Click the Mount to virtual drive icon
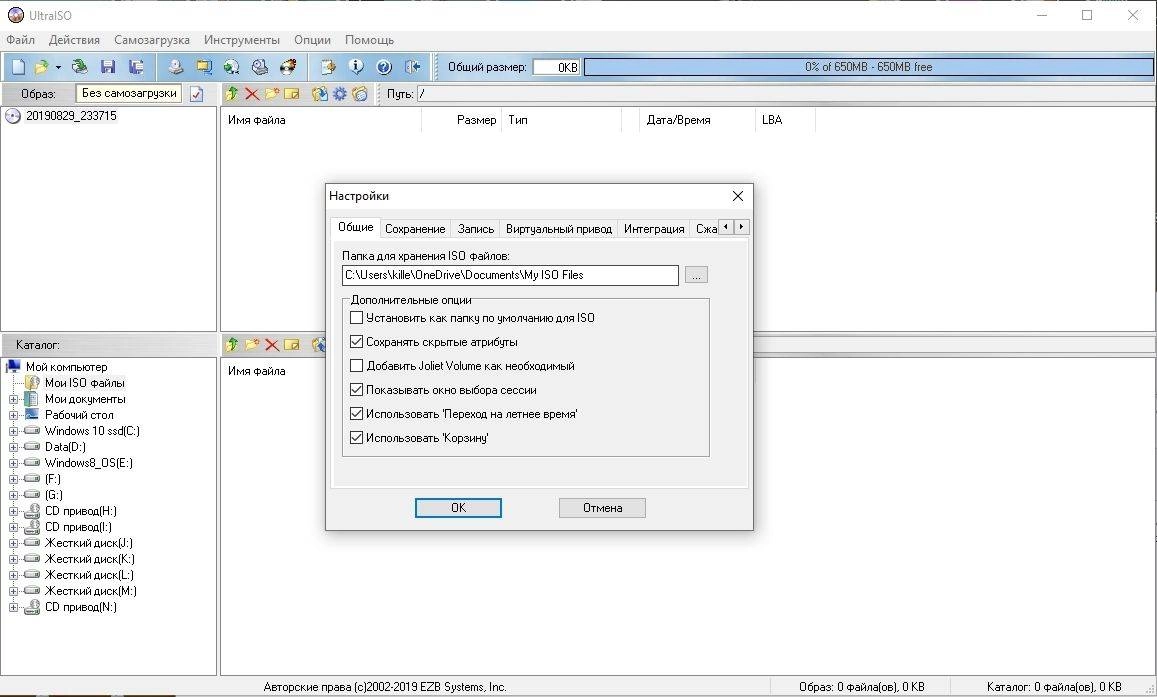 (x=260, y=67)
